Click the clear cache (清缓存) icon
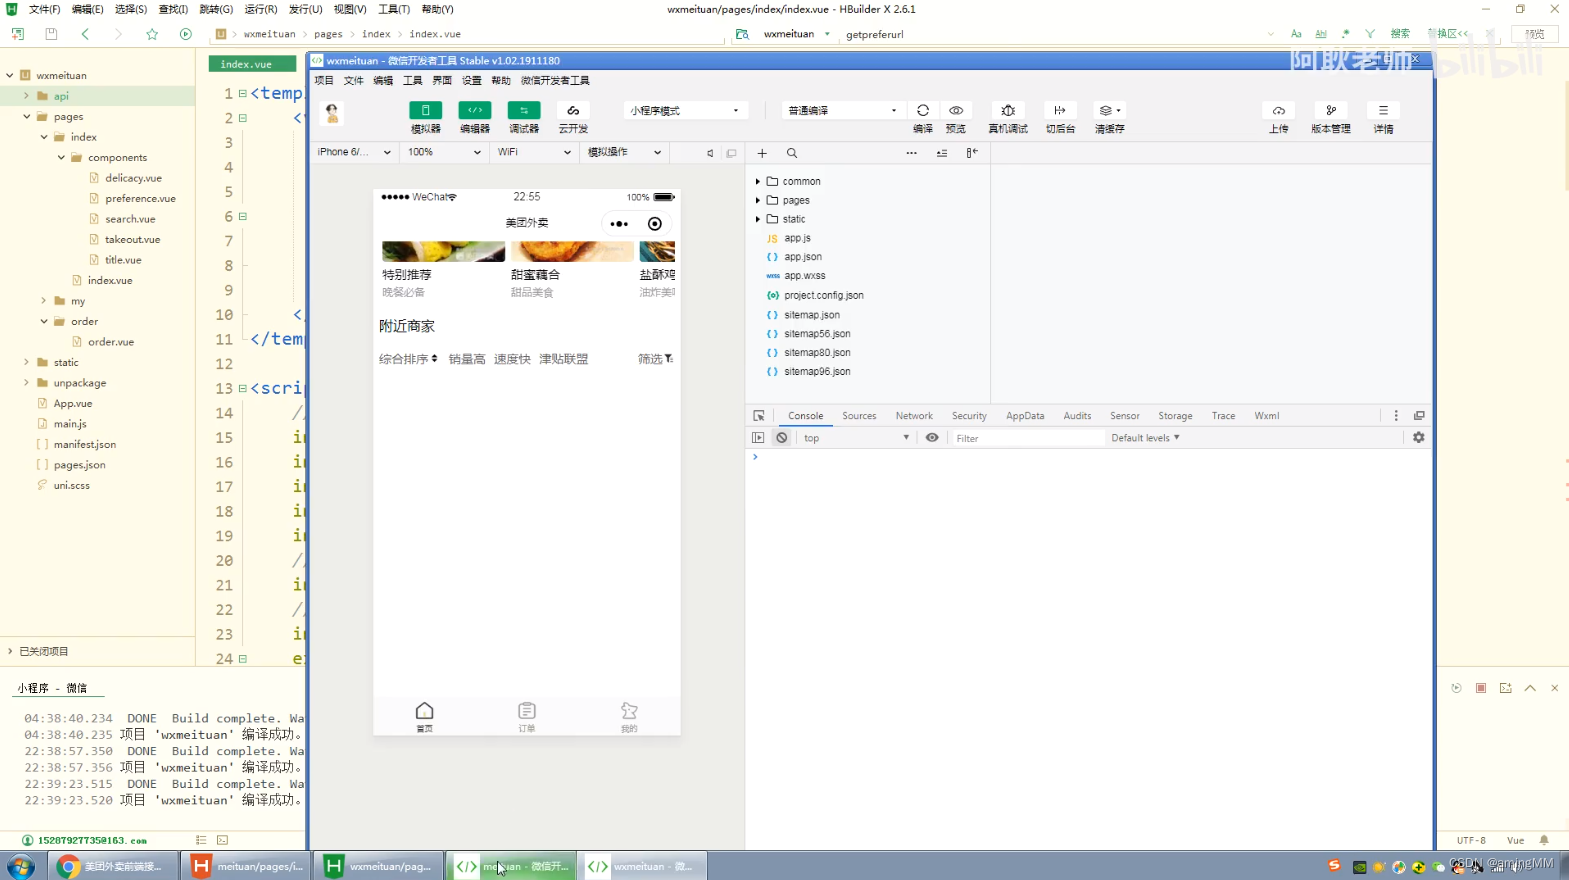Image resolution: width=1569 pixels, height=880 pixels. click(1109, 110)
